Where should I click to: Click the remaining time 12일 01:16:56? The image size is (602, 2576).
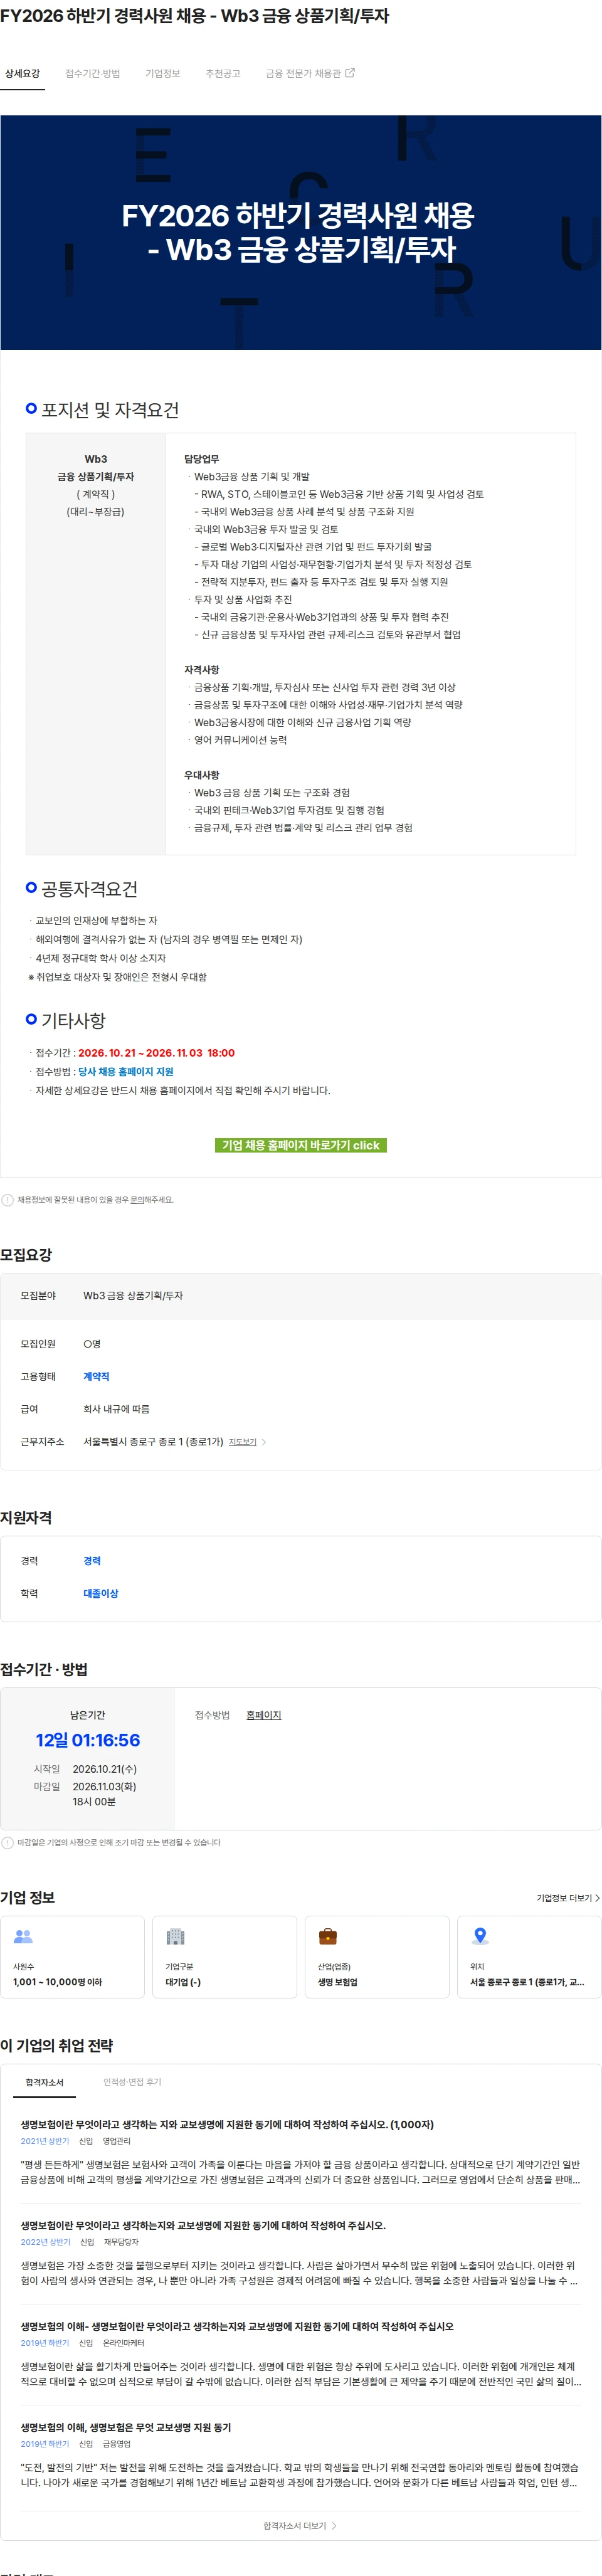tap(88, 1740)
